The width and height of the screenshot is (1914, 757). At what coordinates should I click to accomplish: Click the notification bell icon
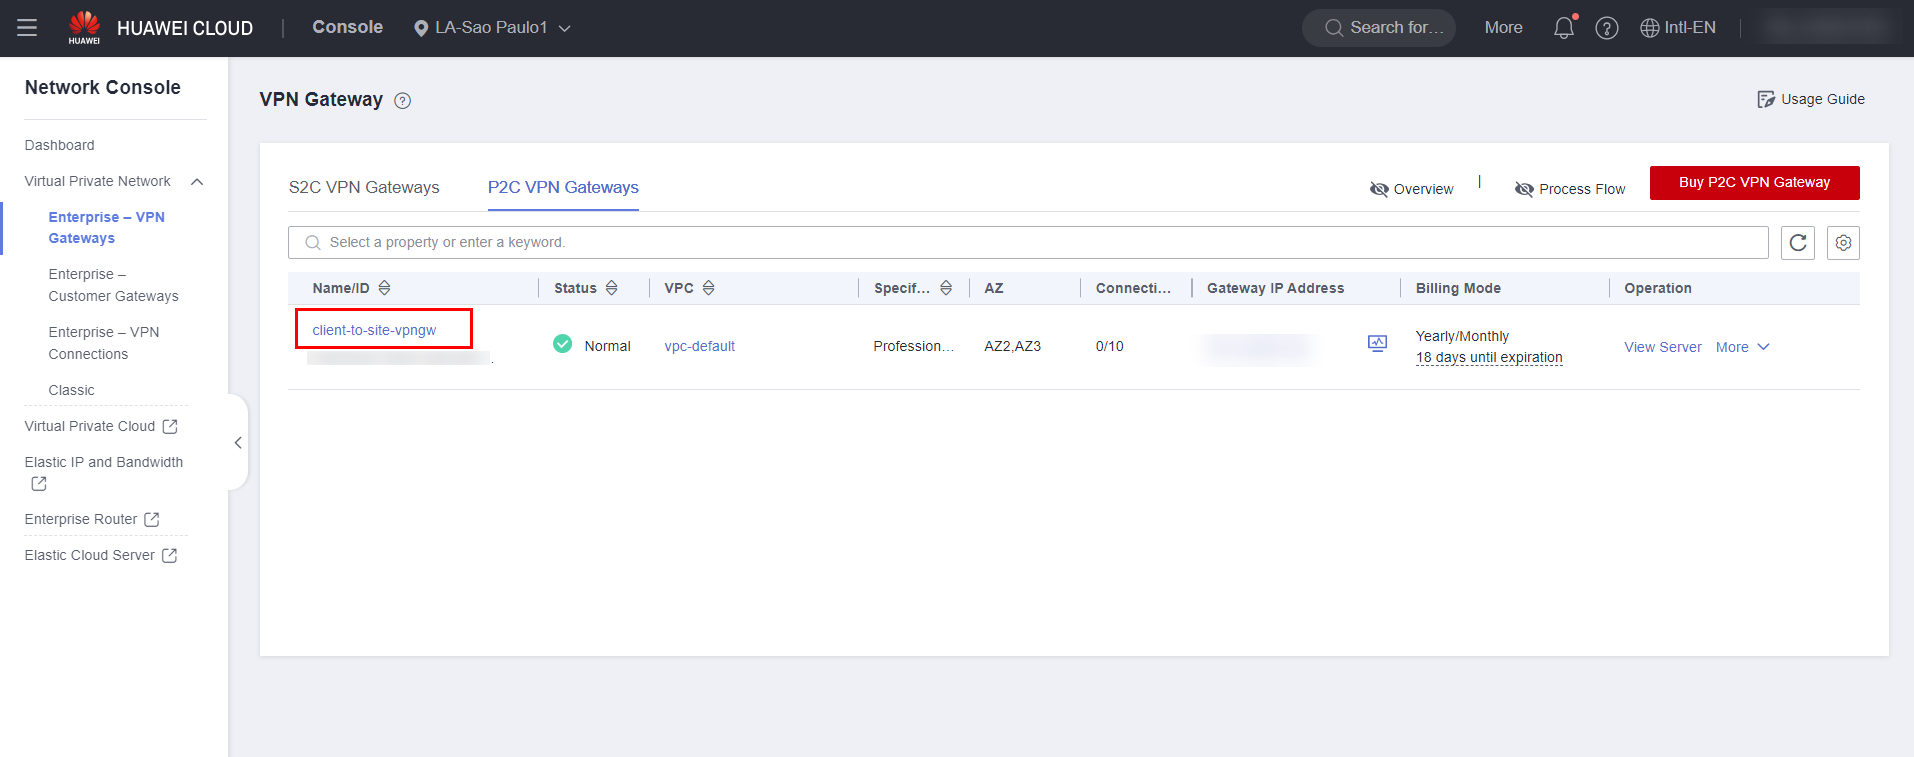point(1563,28)
